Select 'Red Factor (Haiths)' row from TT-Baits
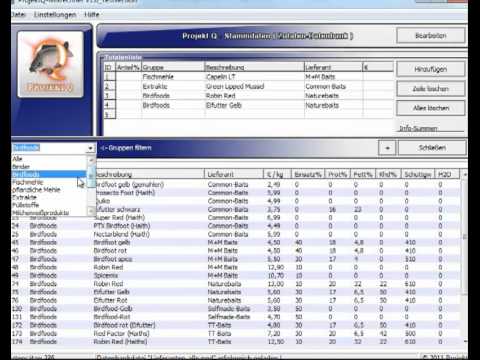Viewport: 480px width, 360px height. (x=235, y=333)
